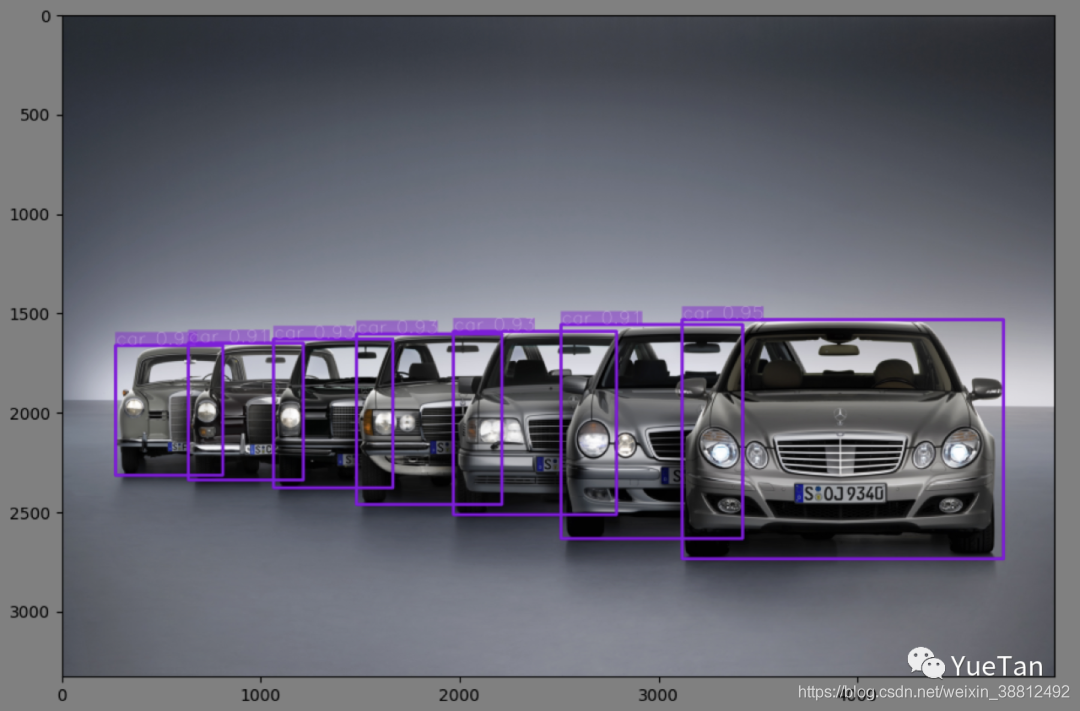Click the YueTan watermark text
Screen dimensions: 1080x711
(x=996, y=666)
